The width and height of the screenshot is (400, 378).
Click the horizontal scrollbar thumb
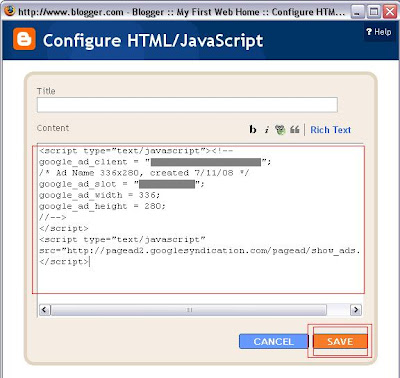(x=189, y=310)
